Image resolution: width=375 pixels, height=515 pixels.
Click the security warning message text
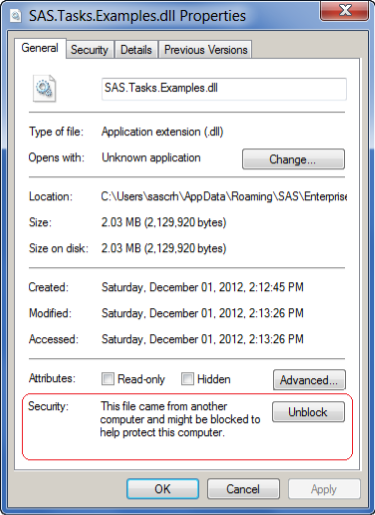tap(180, 419)
